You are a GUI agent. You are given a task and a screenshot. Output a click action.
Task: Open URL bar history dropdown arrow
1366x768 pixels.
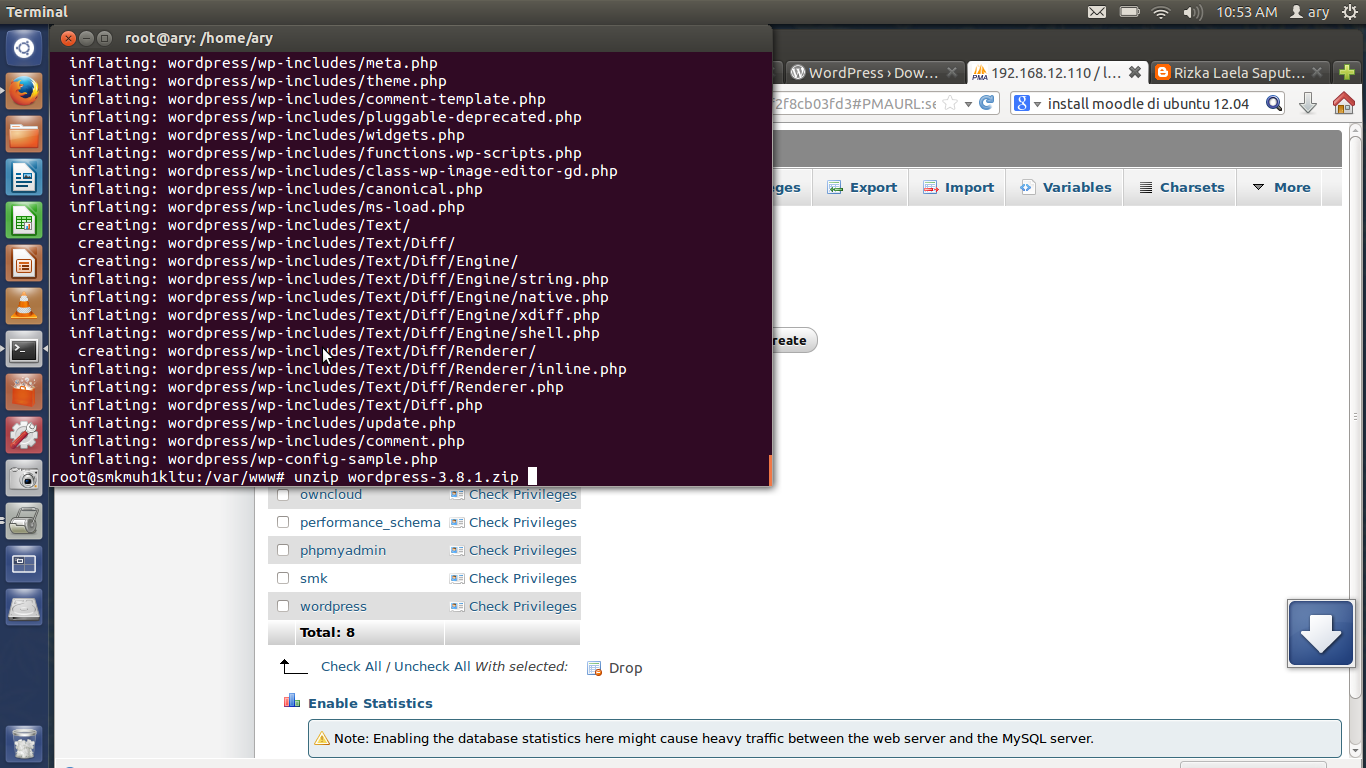coord(969,103)
